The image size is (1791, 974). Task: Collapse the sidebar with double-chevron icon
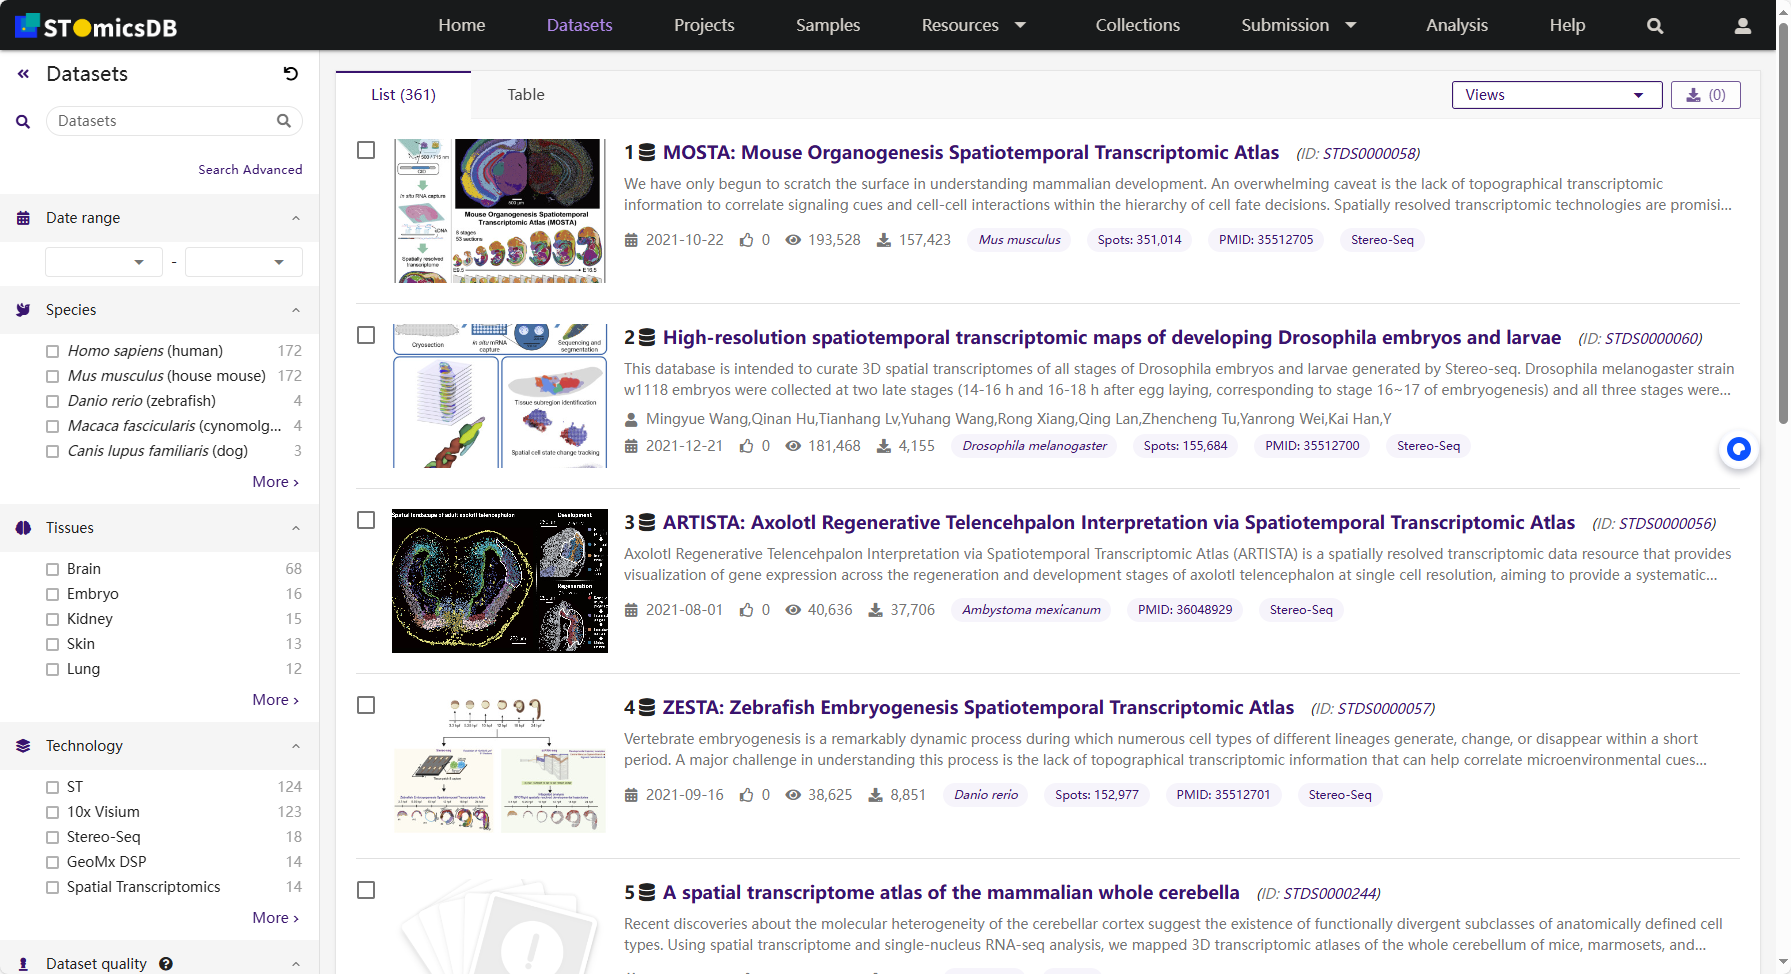coord(23,74)
